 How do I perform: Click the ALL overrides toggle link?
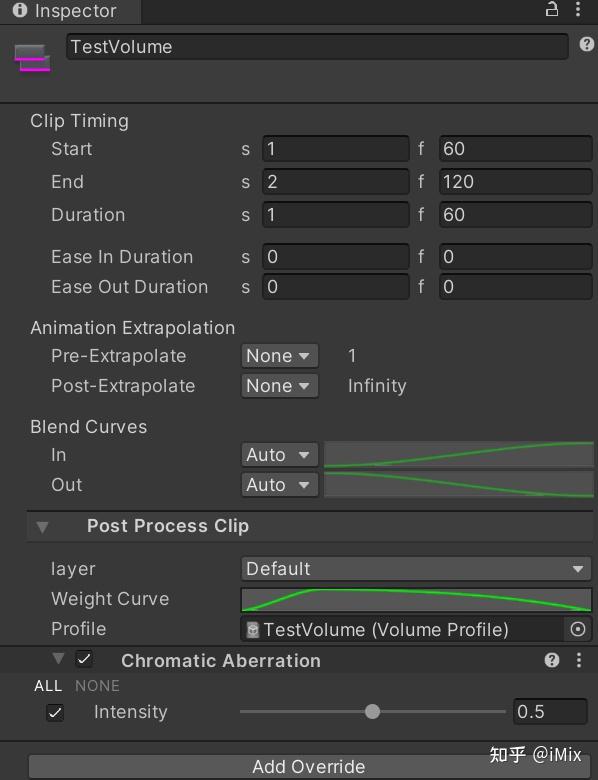(48, 686)
